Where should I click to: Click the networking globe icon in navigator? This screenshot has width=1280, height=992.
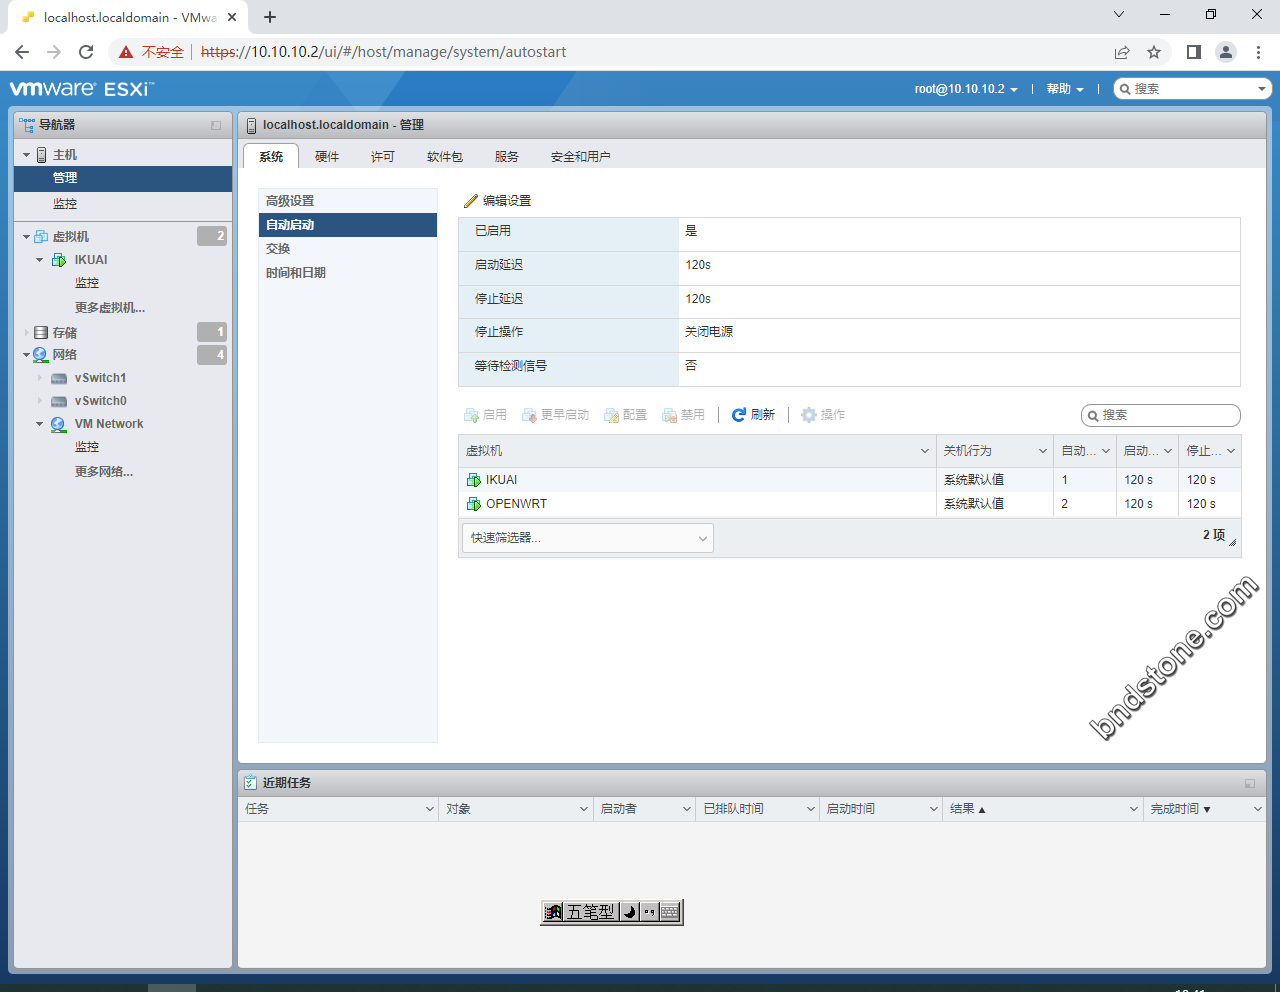click(41, 355)
